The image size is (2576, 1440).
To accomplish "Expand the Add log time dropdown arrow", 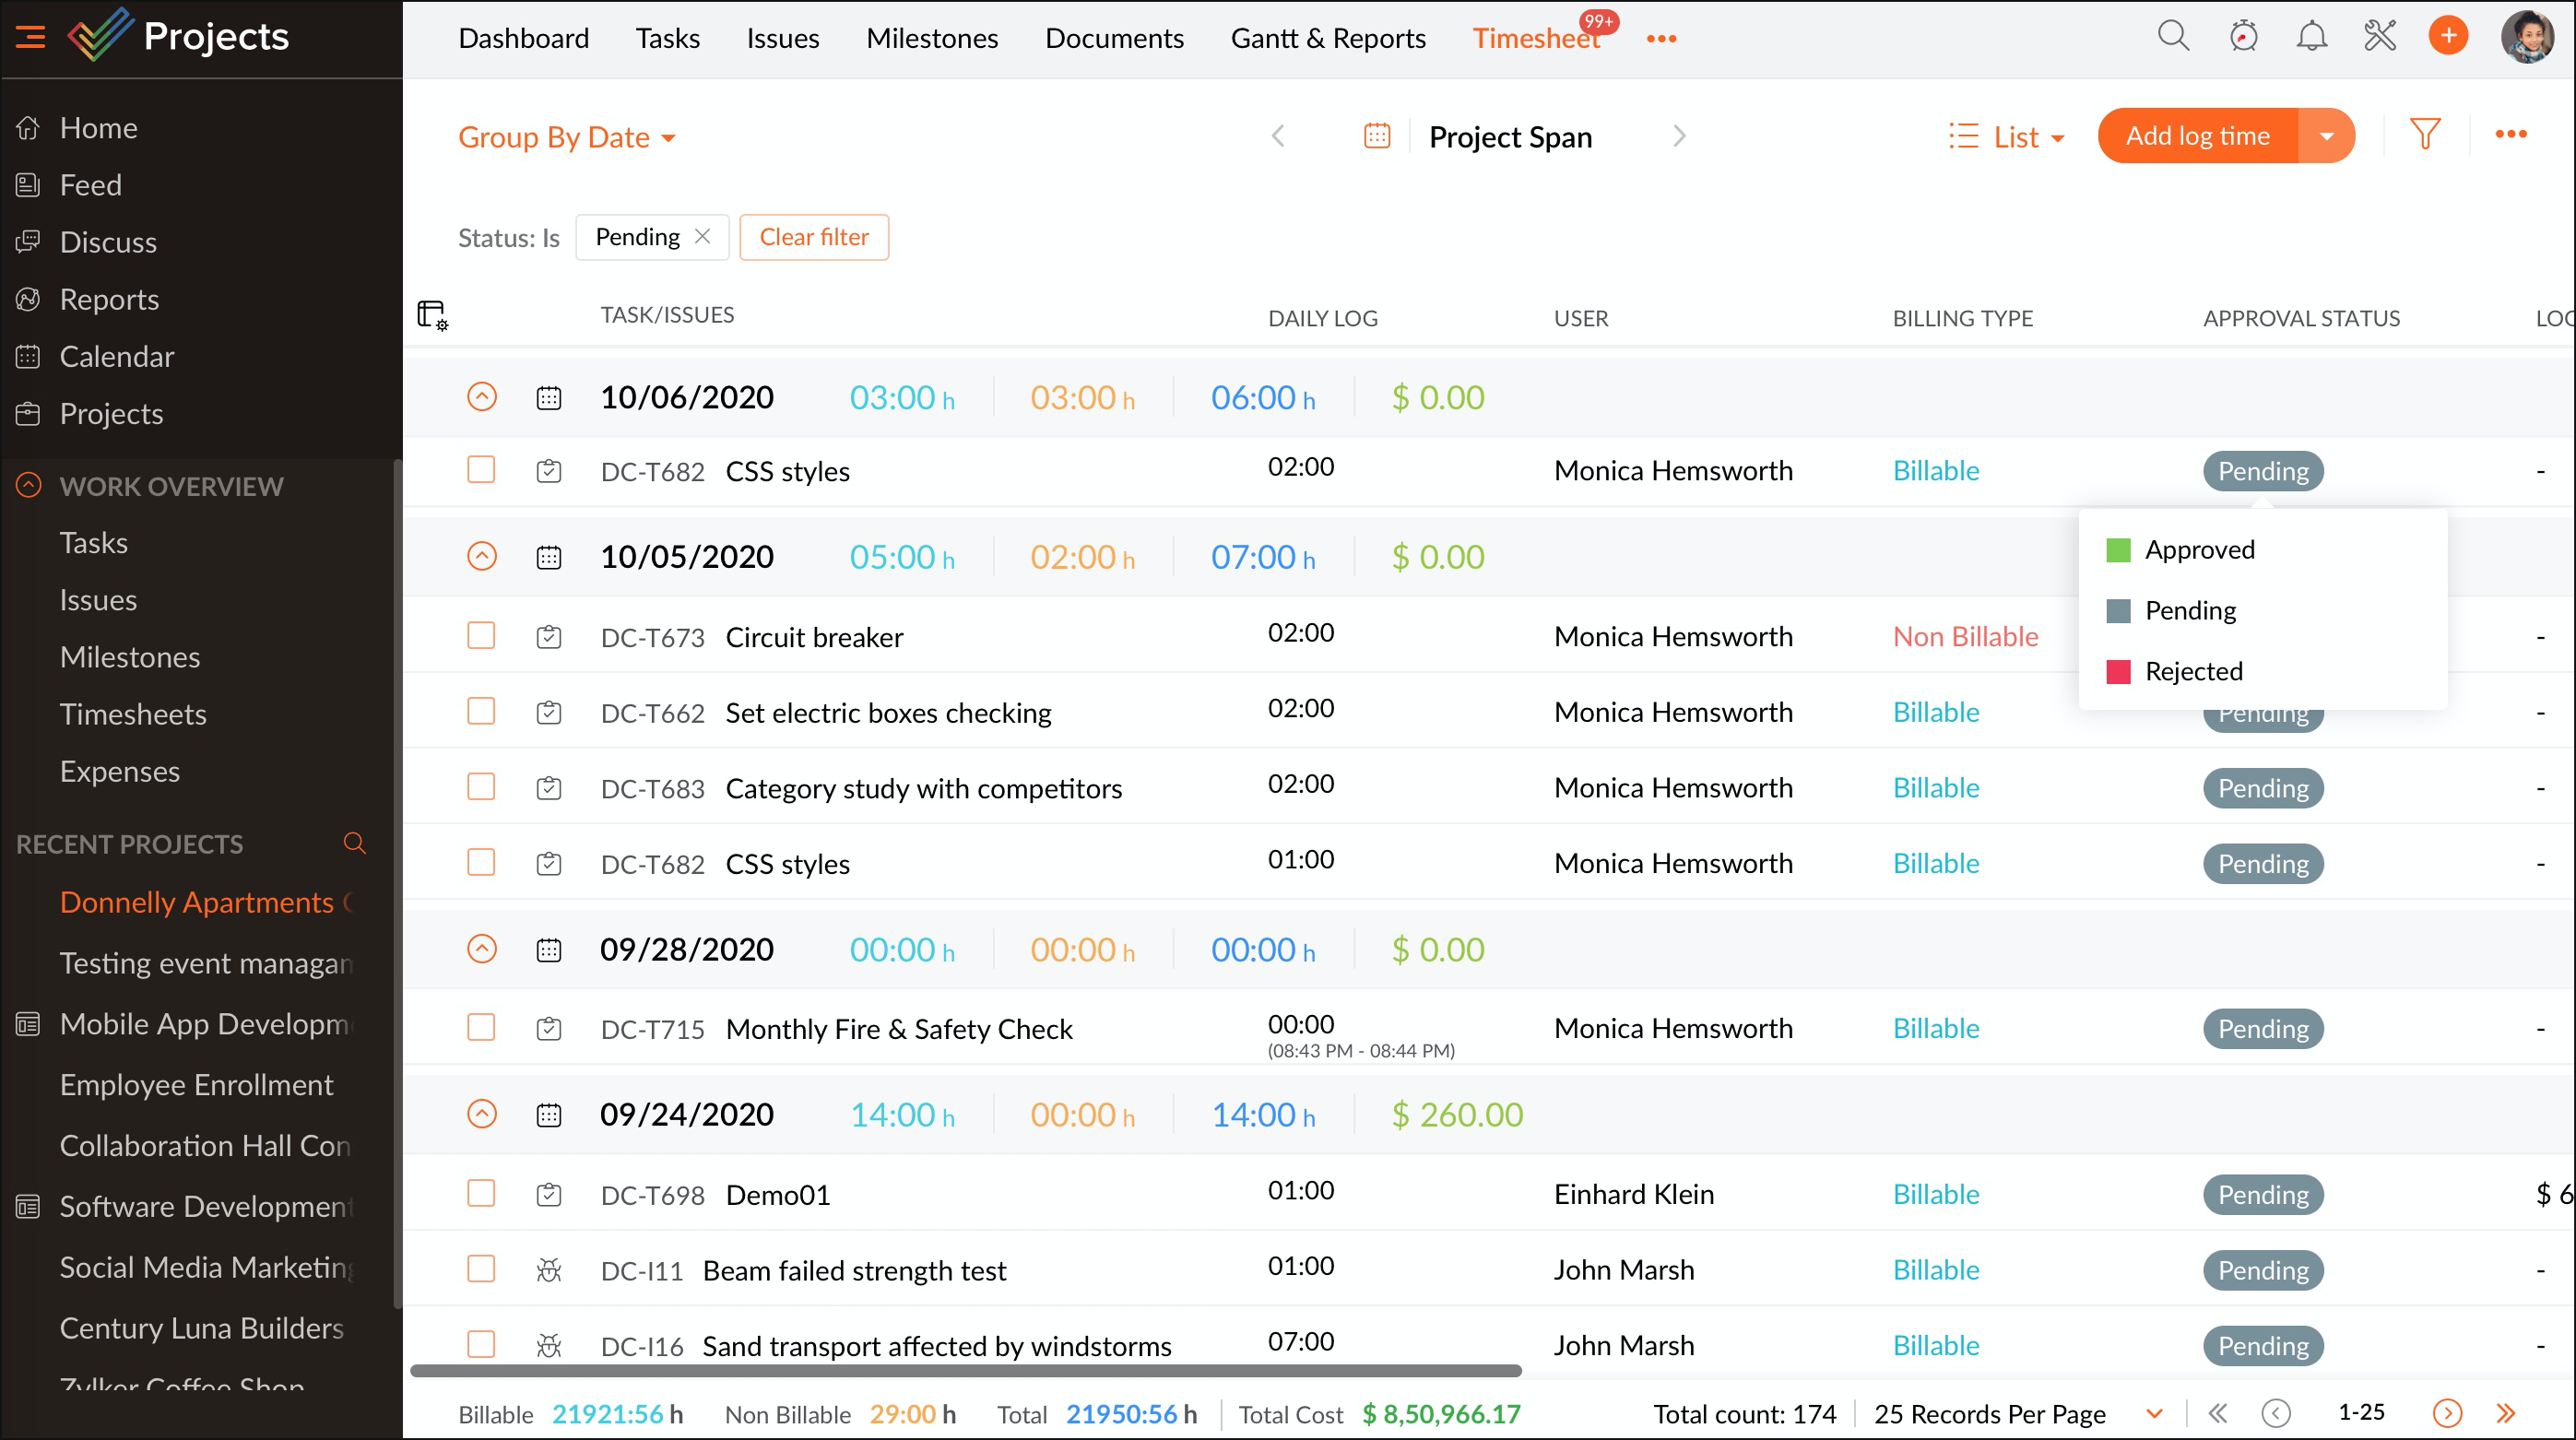I will point(2327,136).
